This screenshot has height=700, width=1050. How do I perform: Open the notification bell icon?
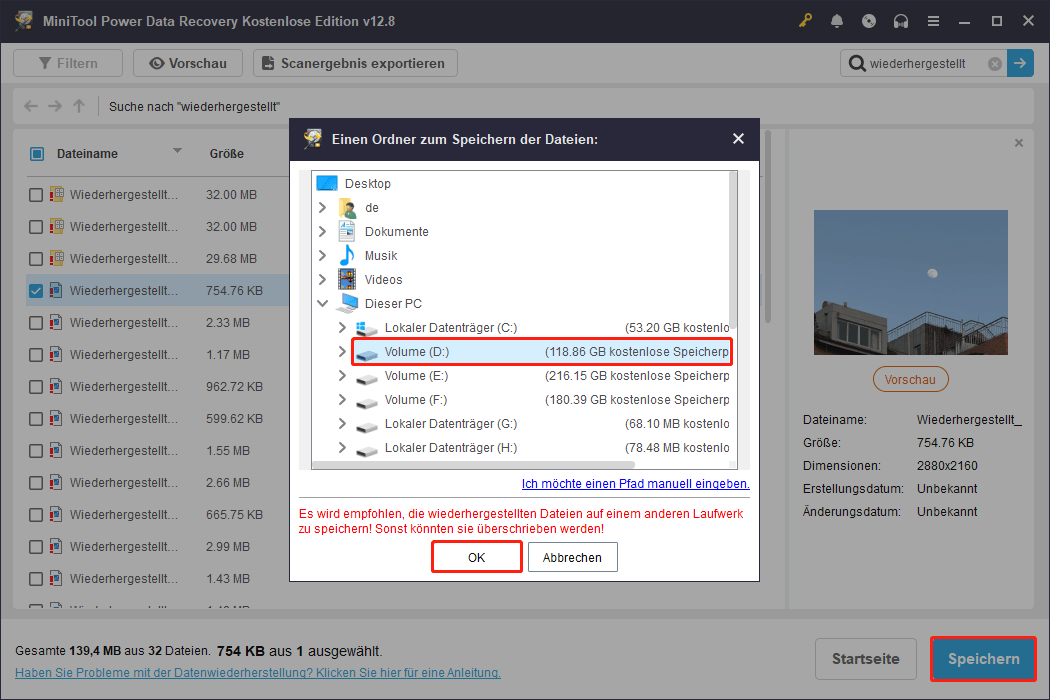[x=837, y=20]
